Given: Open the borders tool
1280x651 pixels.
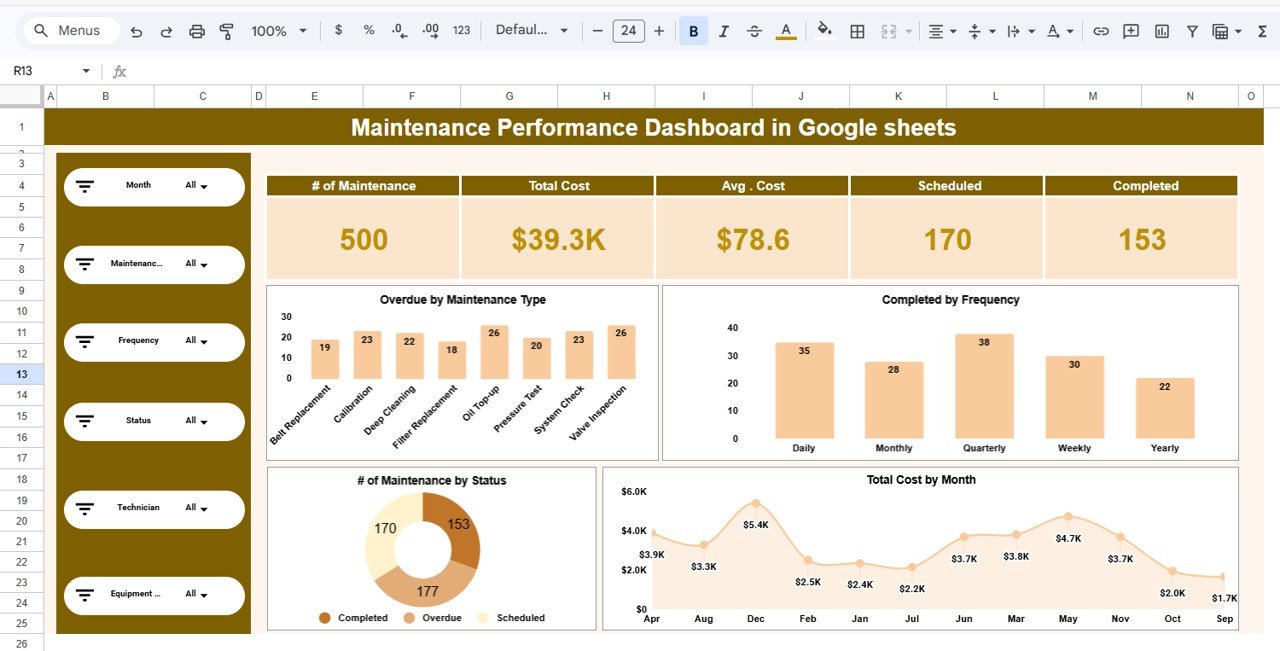Looking at the screenshot, I should coord(857,31).
